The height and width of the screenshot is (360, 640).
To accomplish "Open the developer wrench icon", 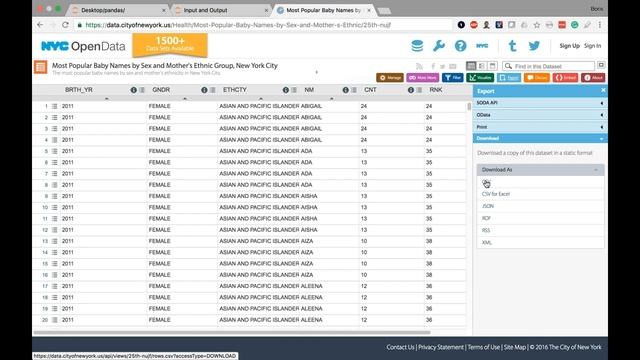I will point(439,46).
